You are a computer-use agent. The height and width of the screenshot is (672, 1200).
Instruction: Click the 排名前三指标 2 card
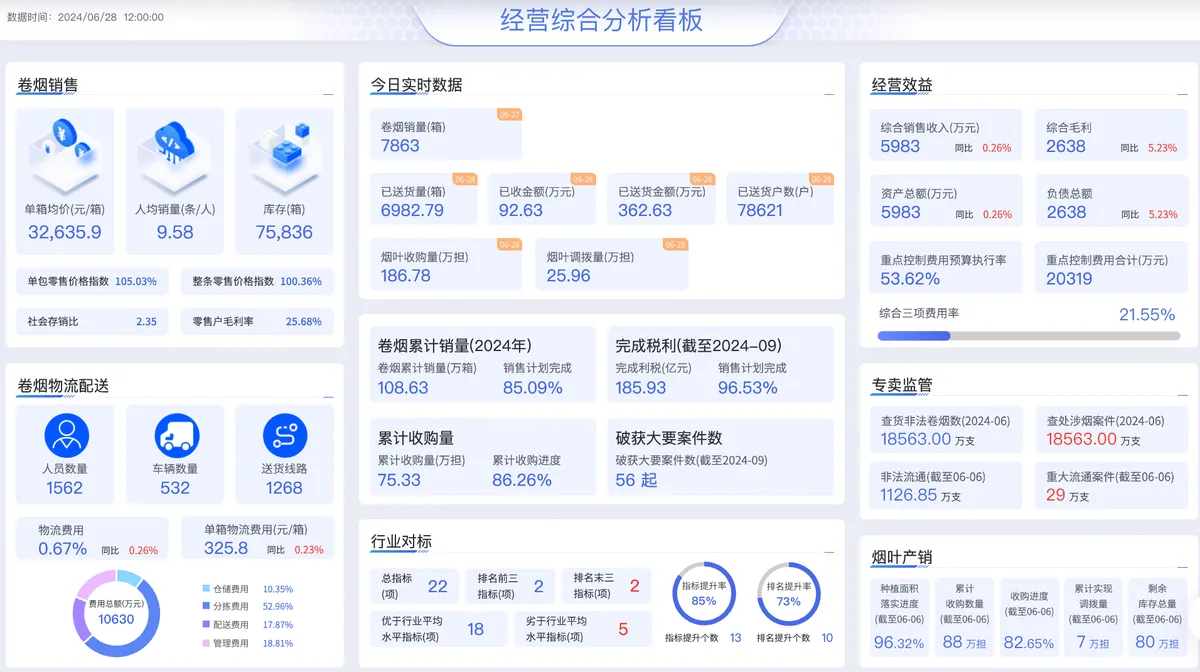point(510,587)
